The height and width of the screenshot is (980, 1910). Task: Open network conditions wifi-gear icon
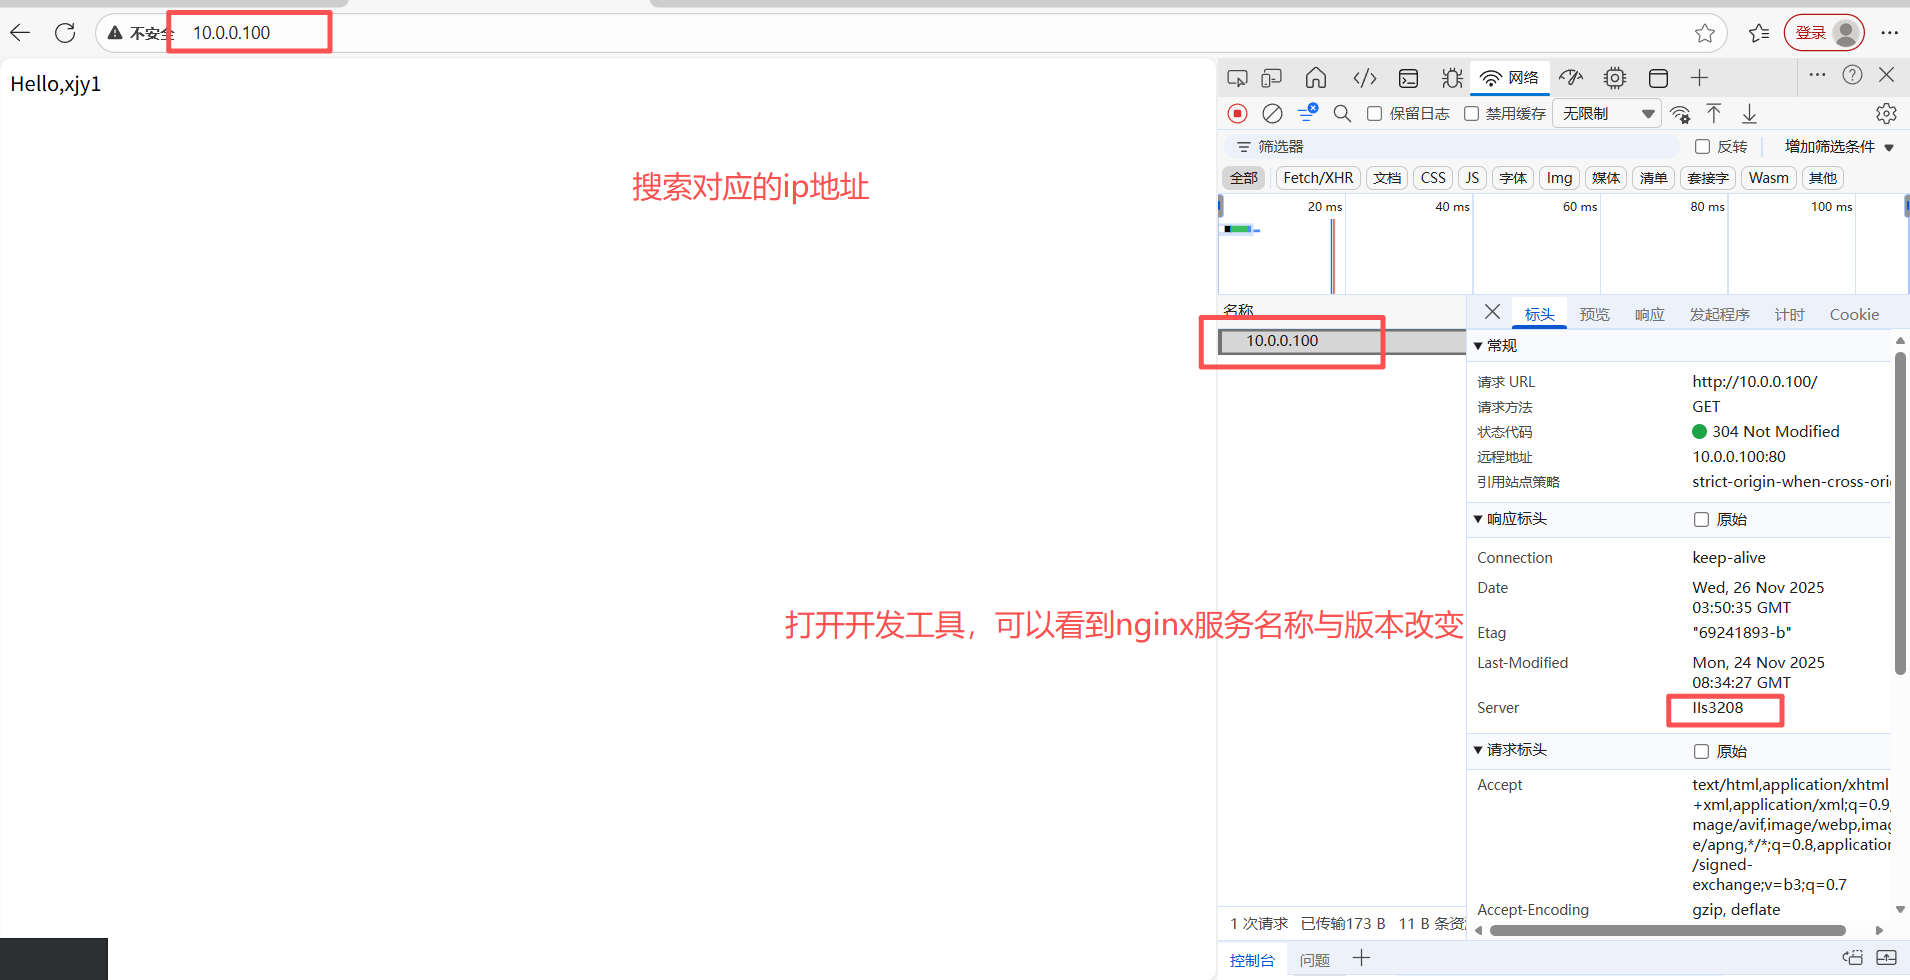click(1681, 114)
